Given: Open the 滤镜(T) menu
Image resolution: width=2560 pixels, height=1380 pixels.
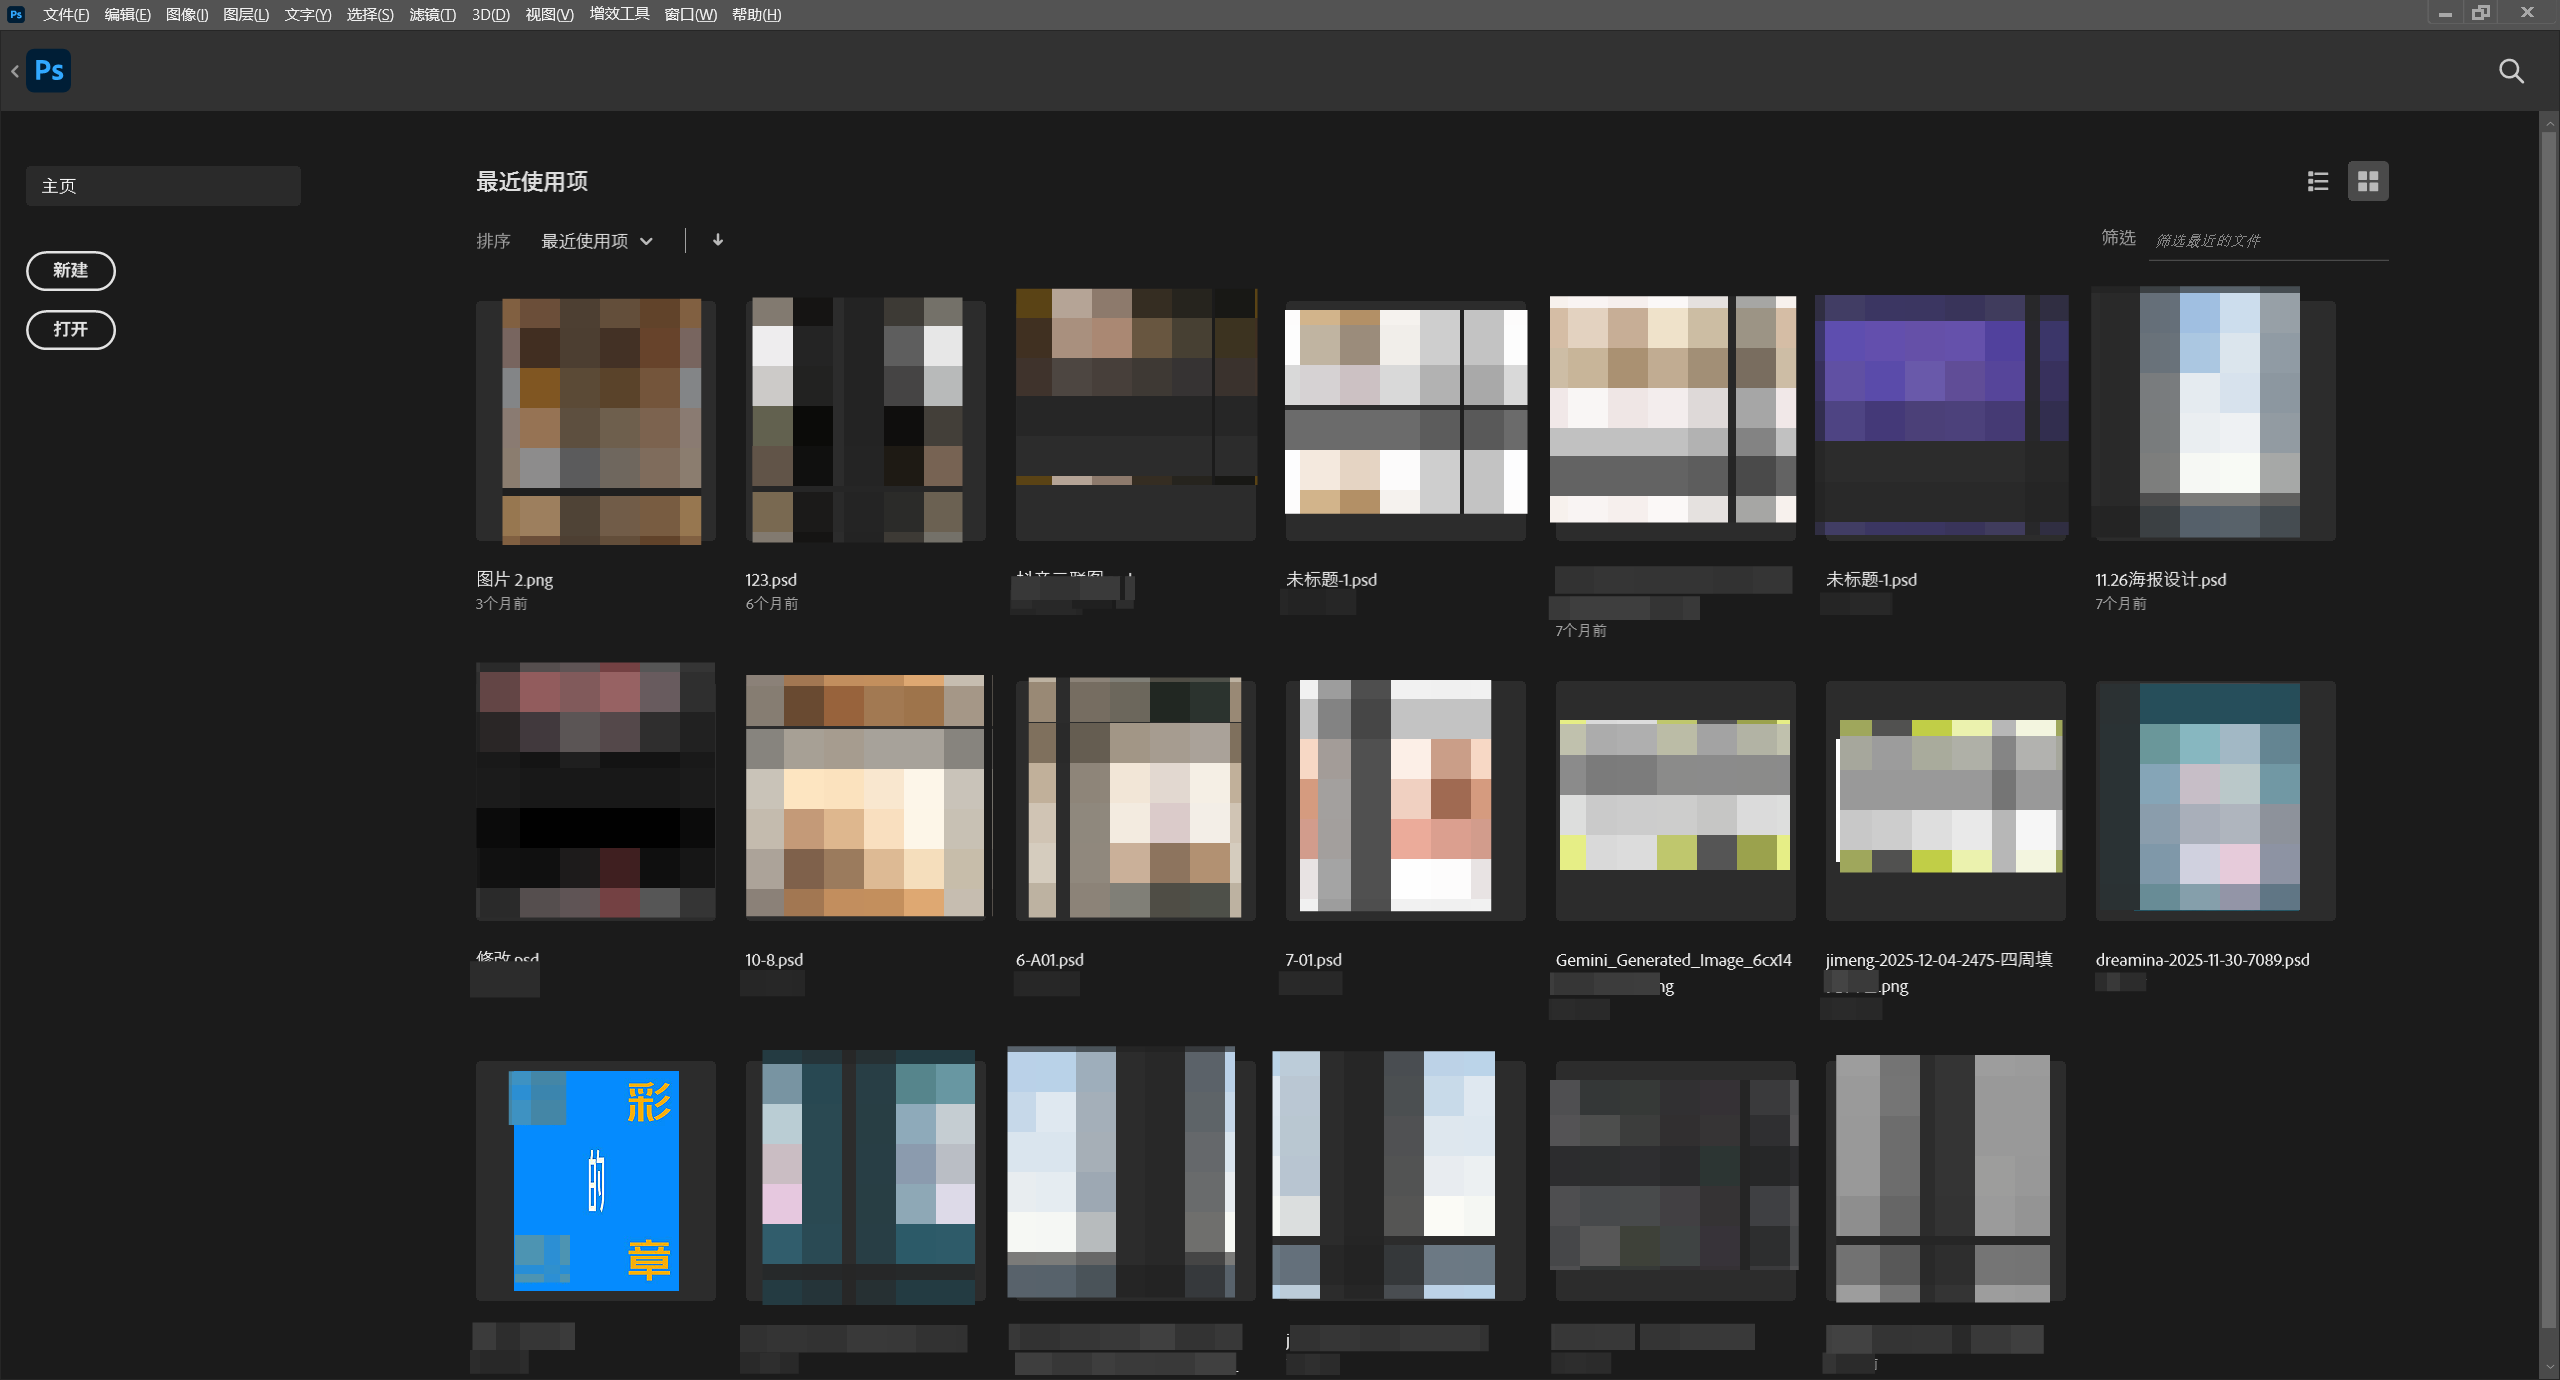Looking at the screenshot, I should pos(433,14).
